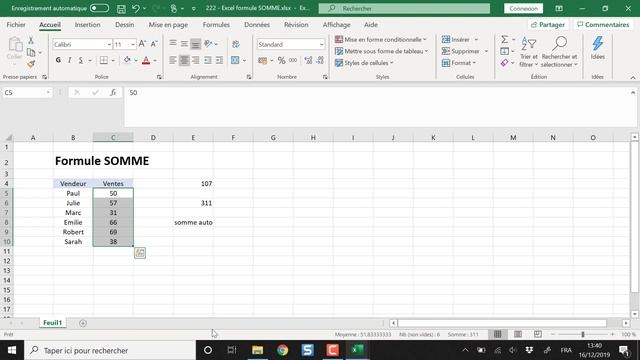
Task: Open the Calibri font name dropdown
Action: (x=109, y=44)
